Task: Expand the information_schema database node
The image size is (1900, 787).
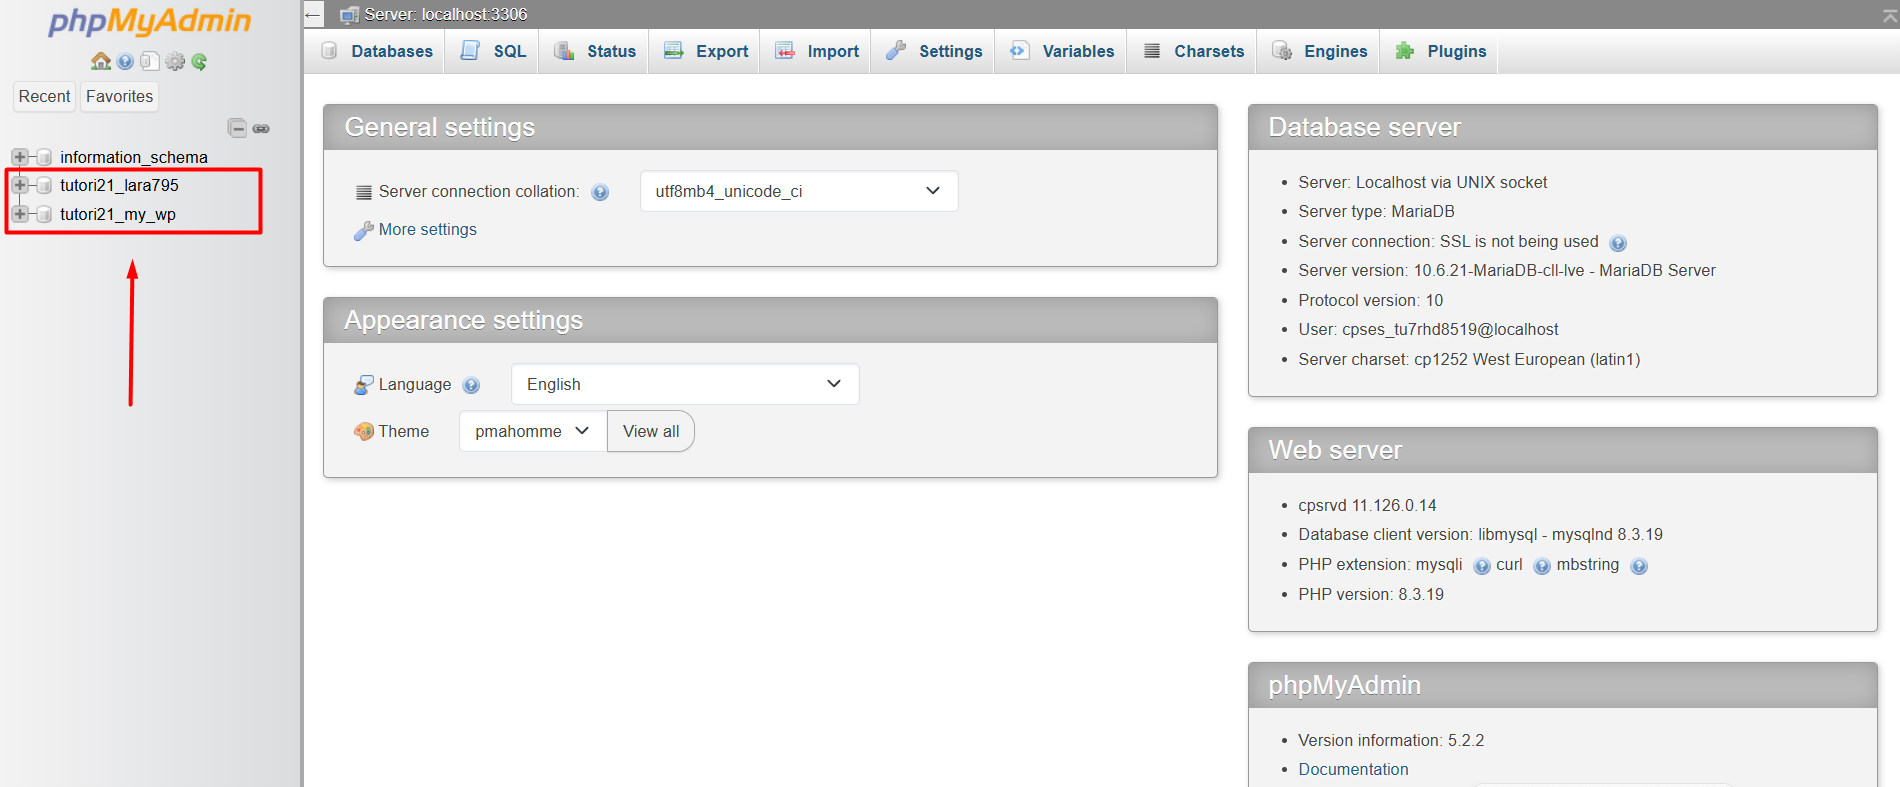Action: click(20, 157)
